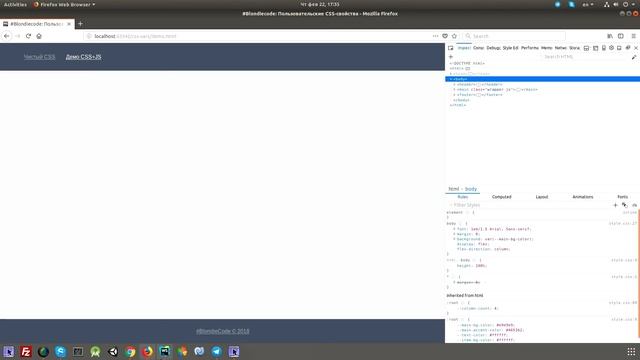Click the #BlondieCode © 2018 footer link
Screen dimensions: 640x360
[x=222, y=331]
